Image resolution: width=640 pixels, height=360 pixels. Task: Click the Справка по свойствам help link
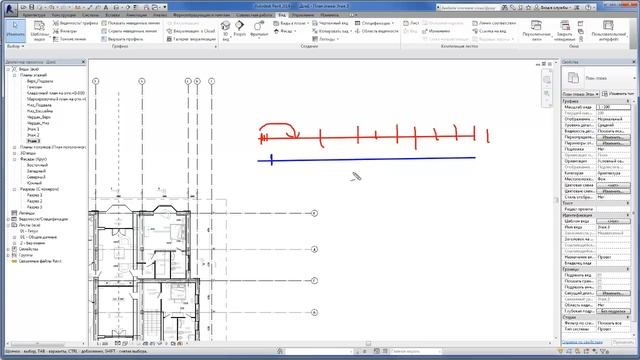582,342
